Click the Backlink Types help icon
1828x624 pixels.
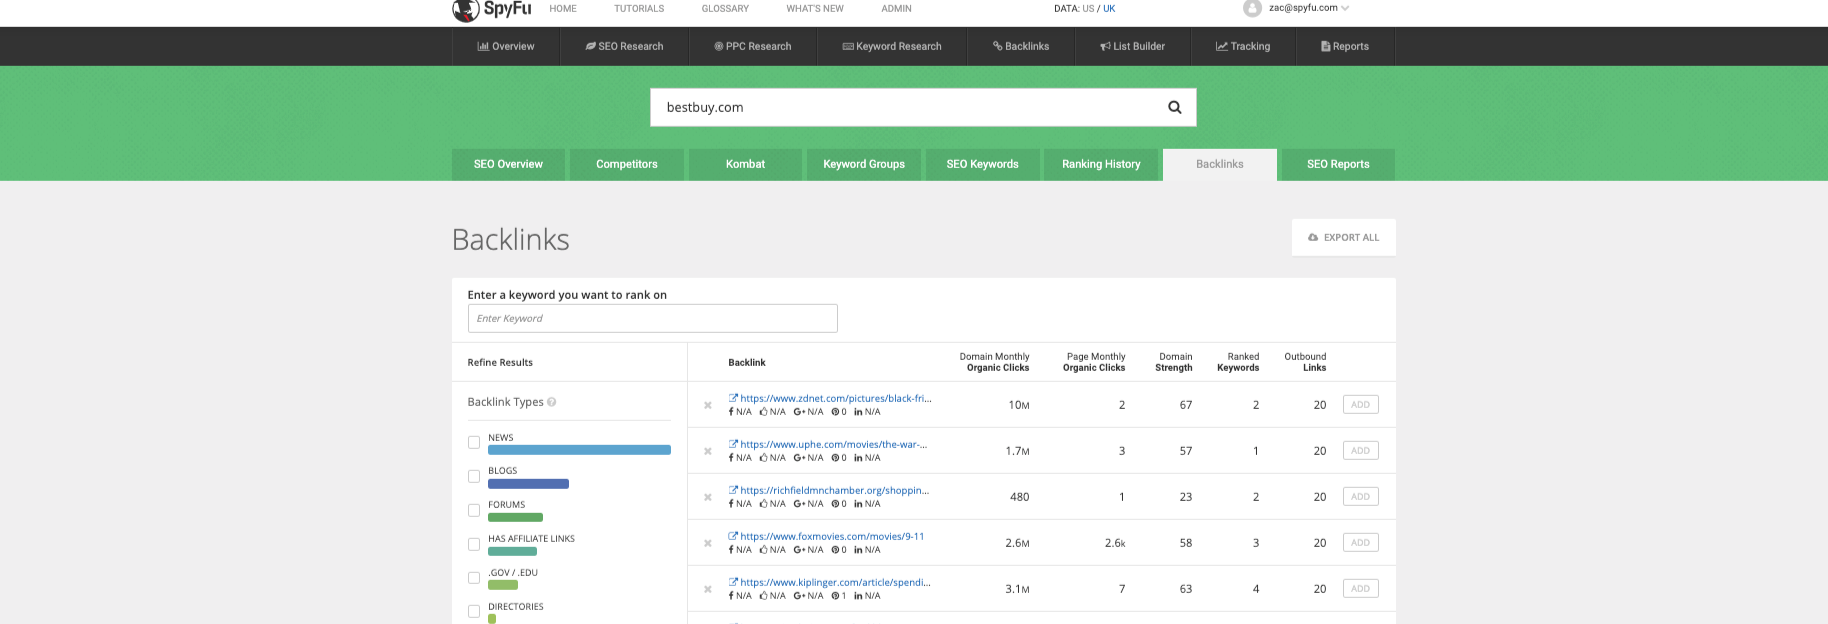click(x=552, y=402)
